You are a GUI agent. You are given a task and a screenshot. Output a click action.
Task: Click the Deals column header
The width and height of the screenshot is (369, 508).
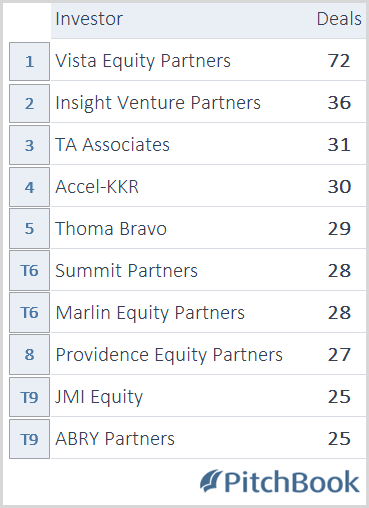click(x=339, y=19)
